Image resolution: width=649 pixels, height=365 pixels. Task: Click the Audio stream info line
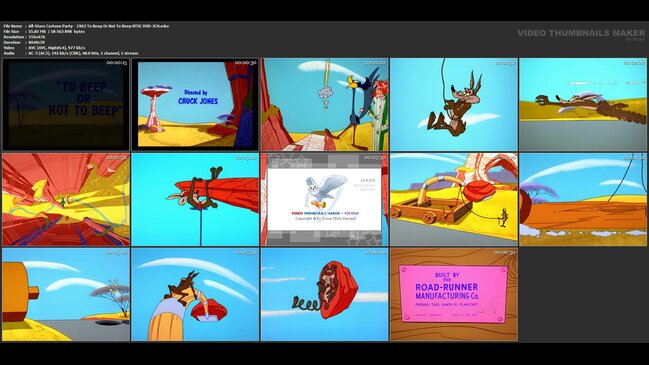tap(71, 53)
